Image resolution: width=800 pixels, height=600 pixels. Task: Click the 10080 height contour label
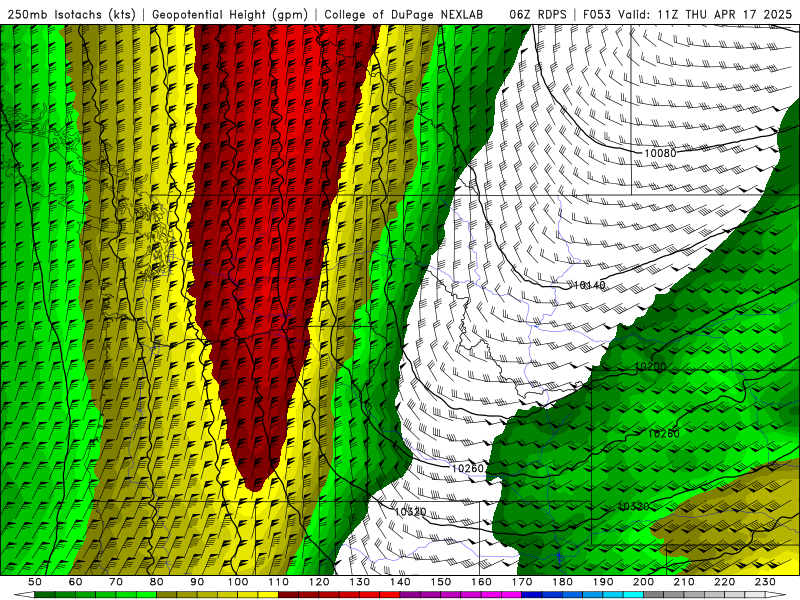pyautogui.click(x=660, y=153)
